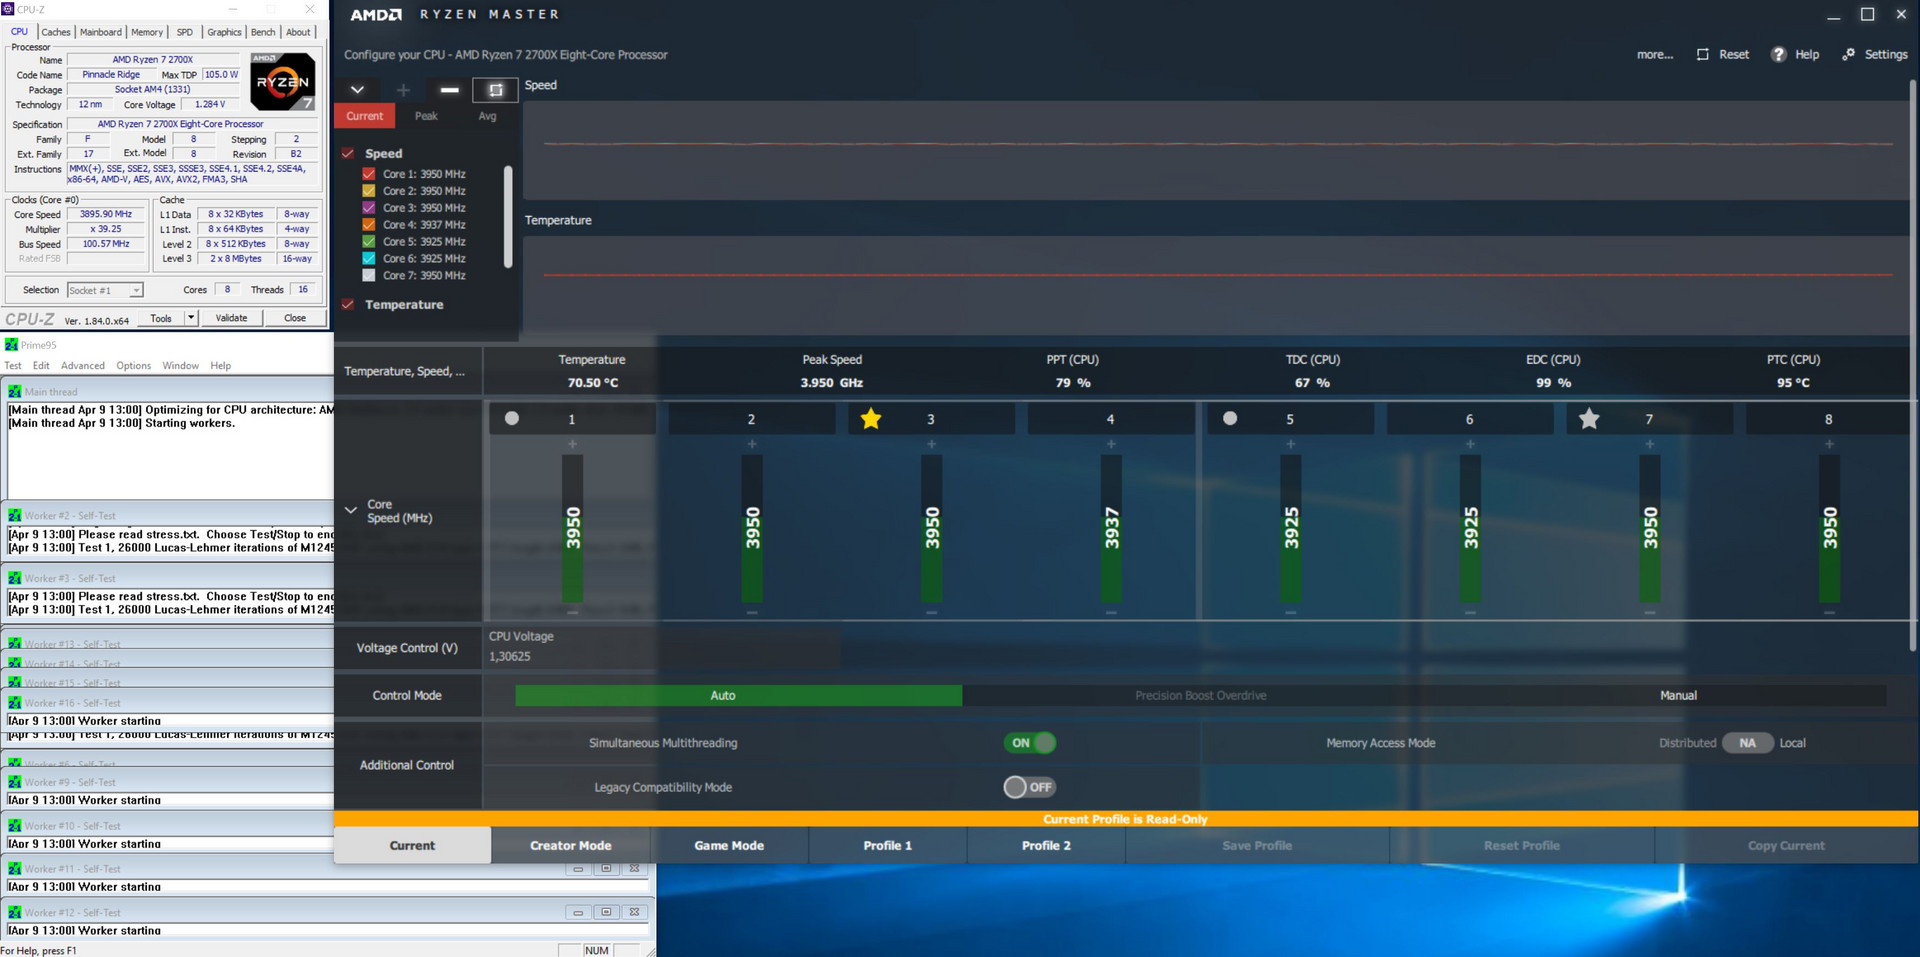The image size is (1920, 957).
Task: Open the Bench tab in CPU-Z
Action: coord(263,32)
